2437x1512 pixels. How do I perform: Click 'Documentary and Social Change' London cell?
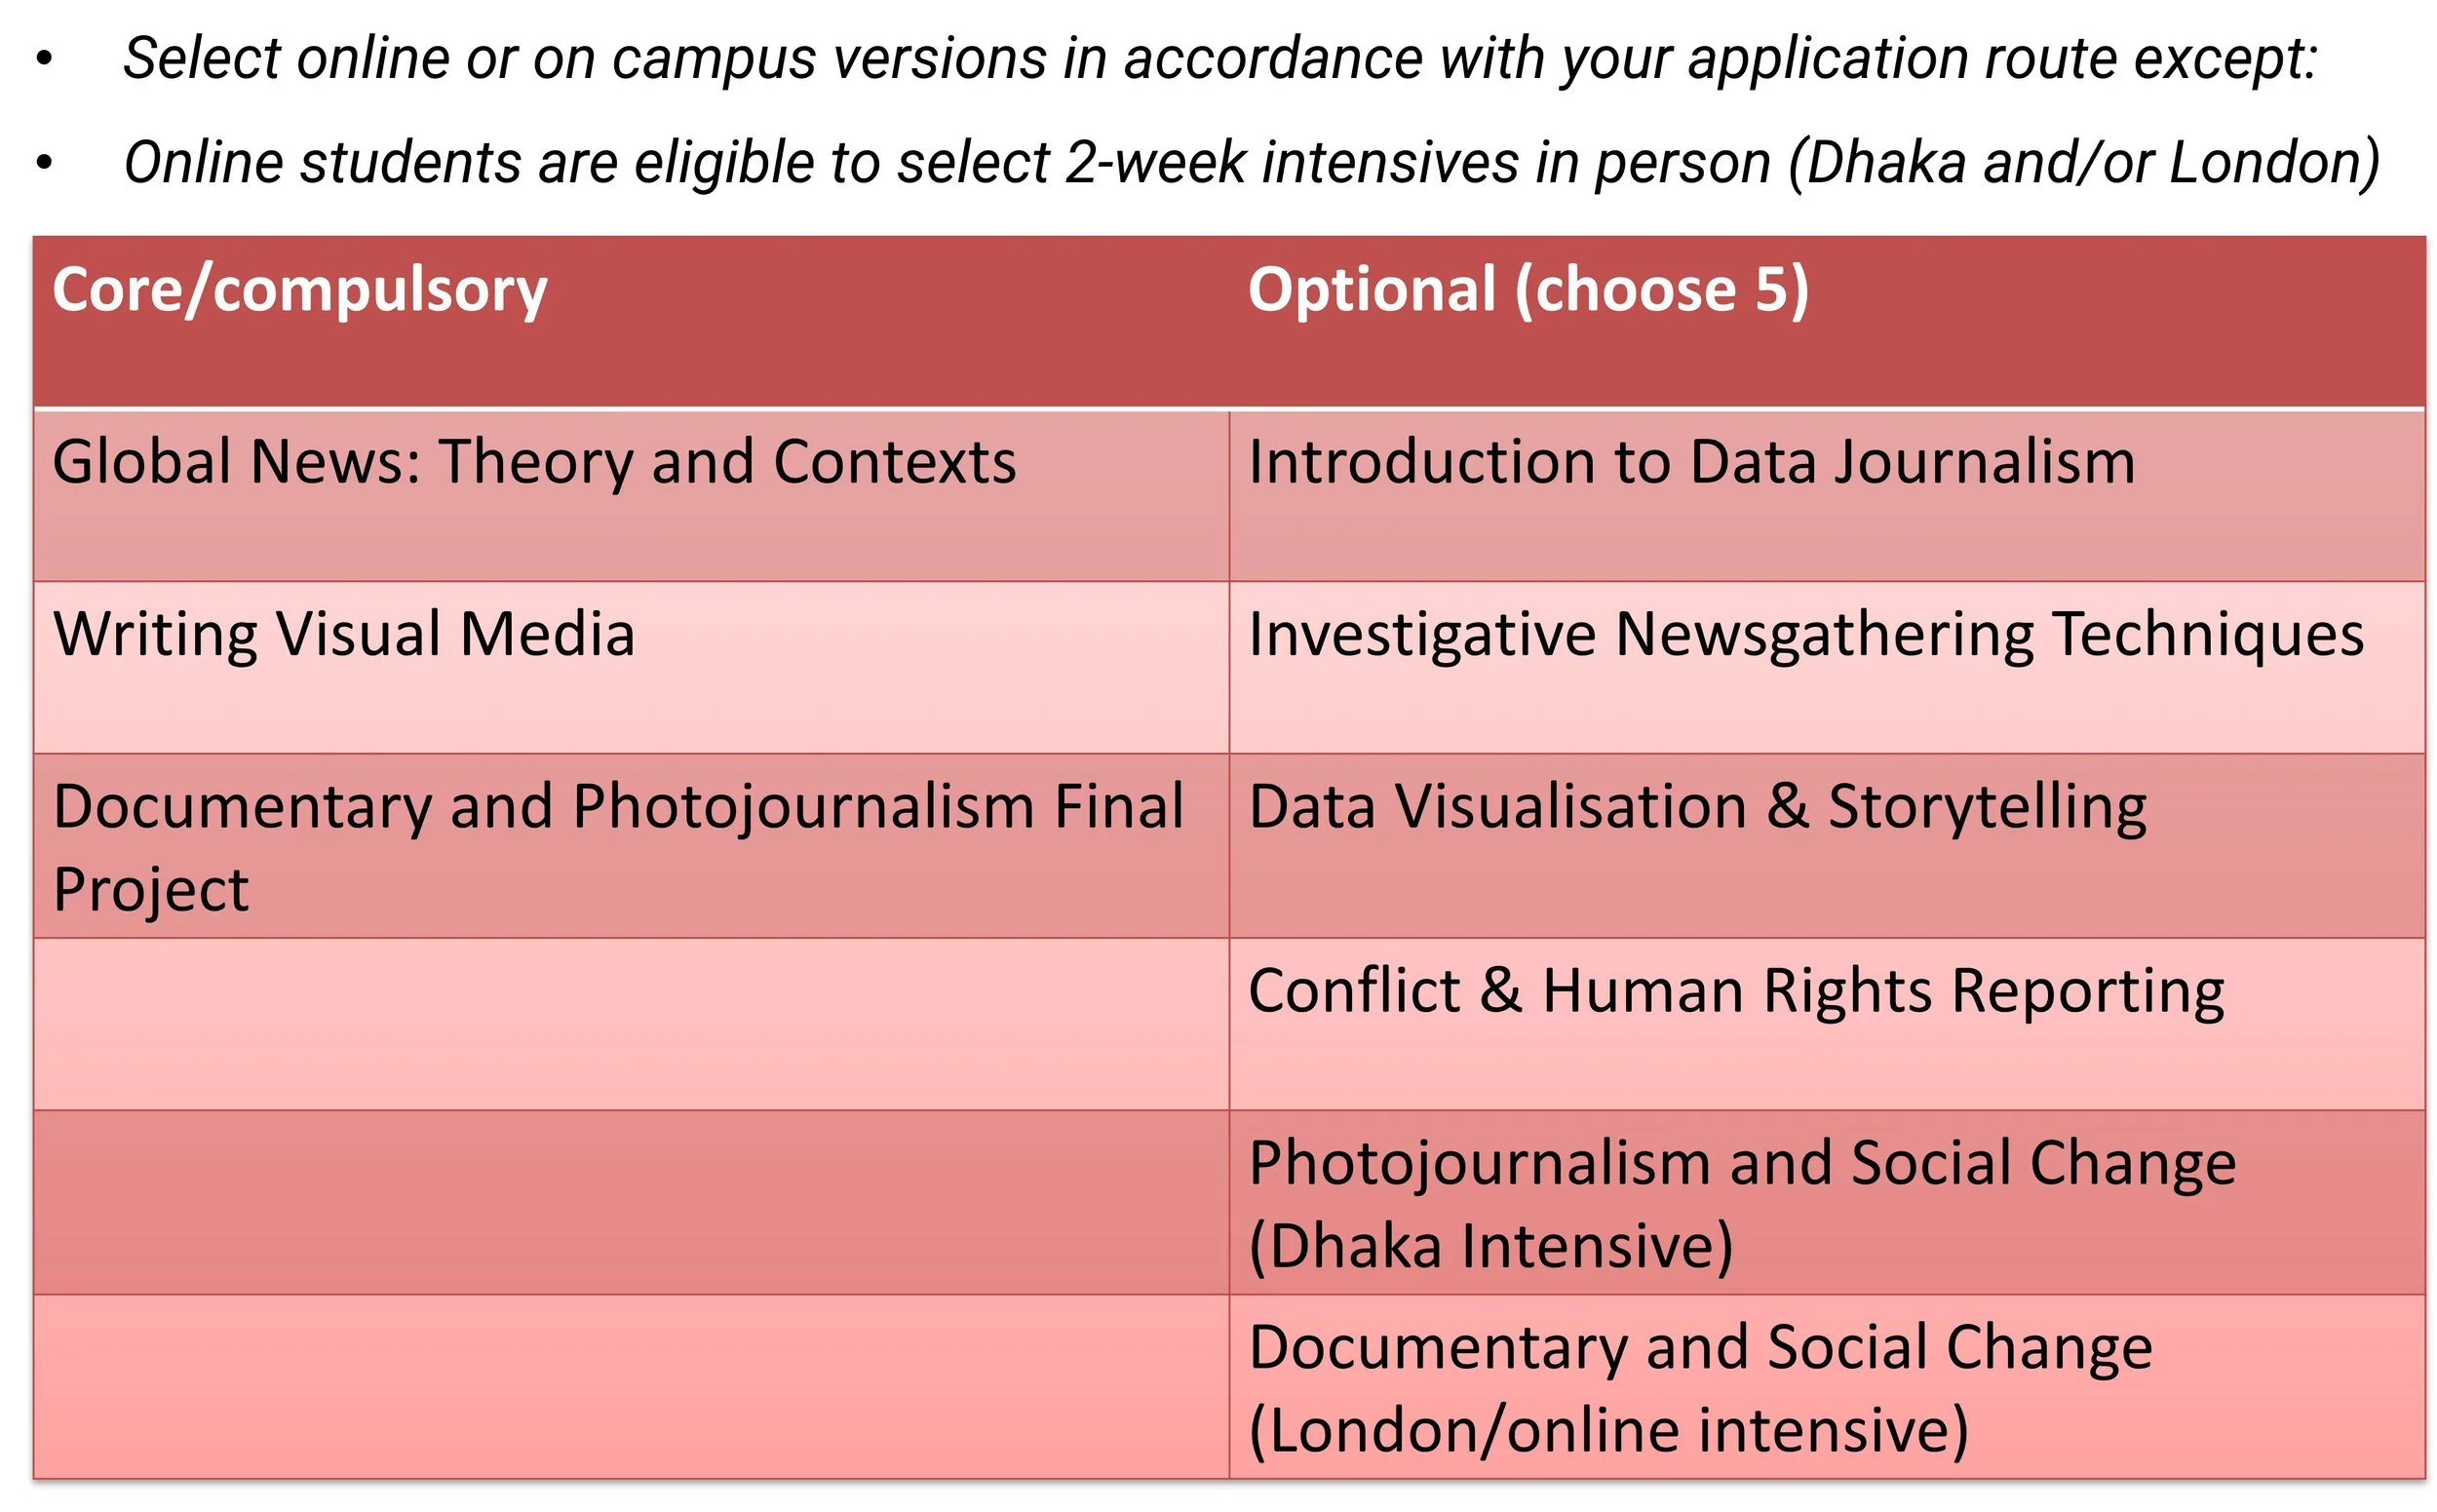(x=1699, y=1347)
